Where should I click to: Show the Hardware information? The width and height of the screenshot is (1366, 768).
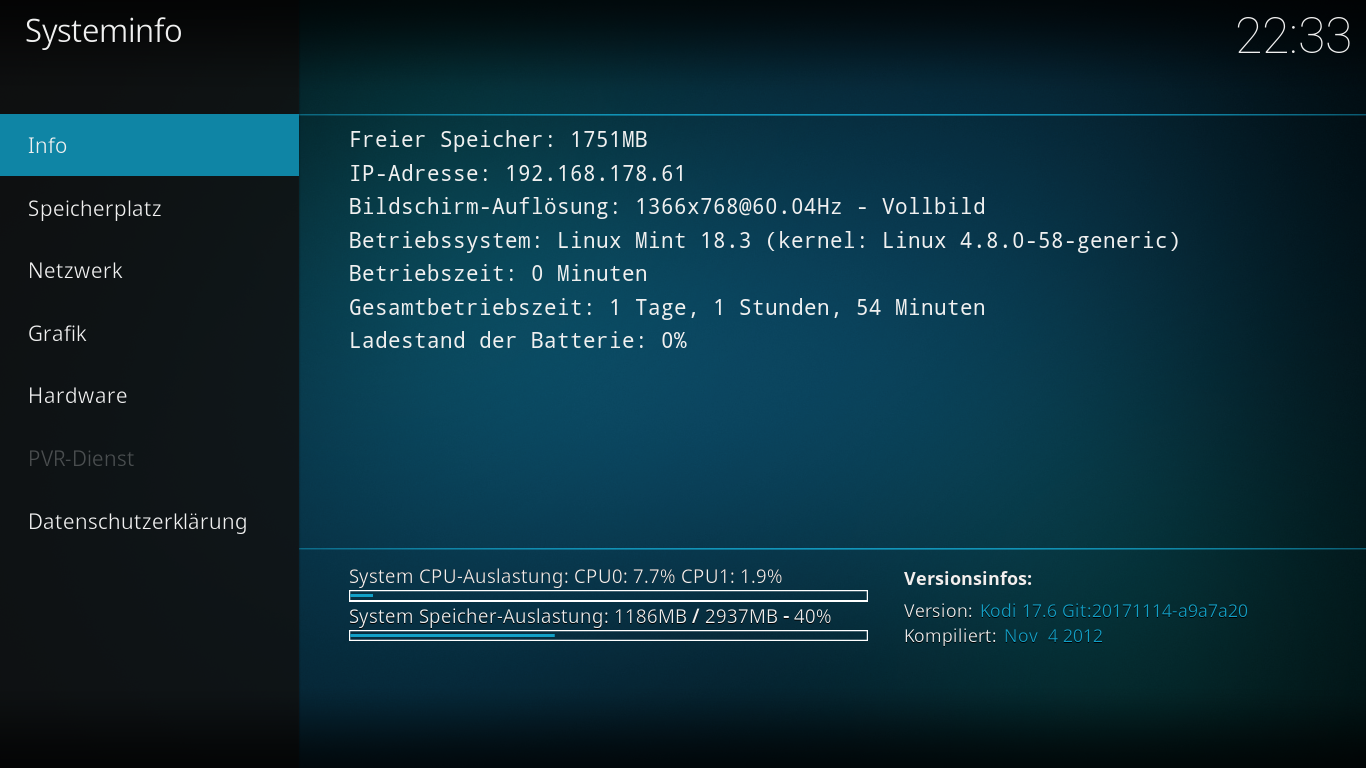pos(149,395)
